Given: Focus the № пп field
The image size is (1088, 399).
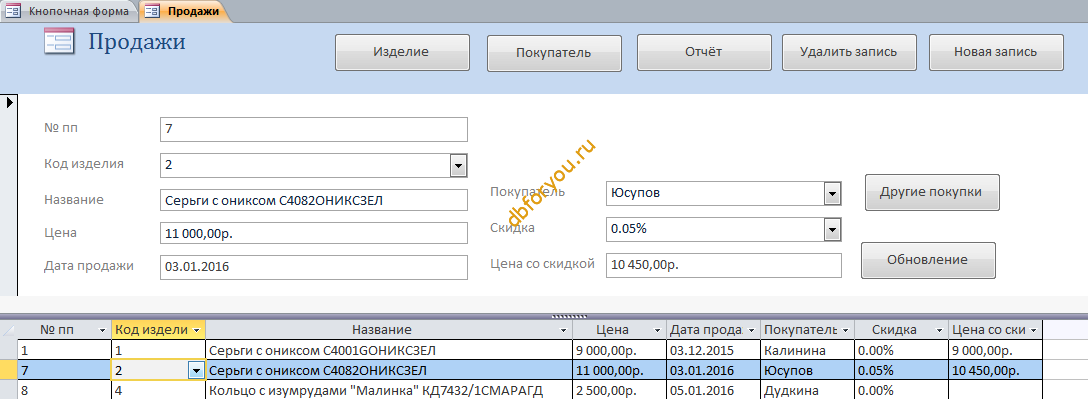Looking at the screenshot, I should (x=314, y=129).
